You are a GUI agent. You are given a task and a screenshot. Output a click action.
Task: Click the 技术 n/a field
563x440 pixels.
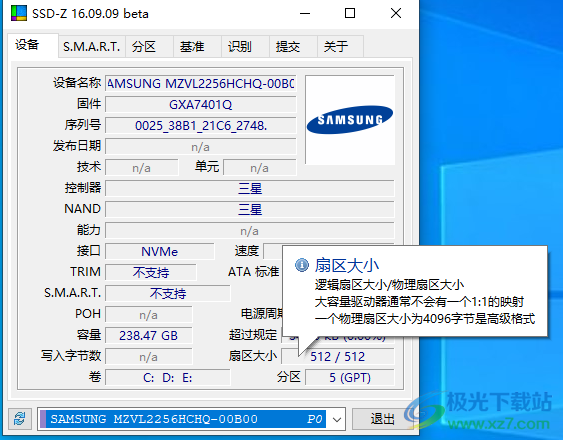tap(142, 168)
